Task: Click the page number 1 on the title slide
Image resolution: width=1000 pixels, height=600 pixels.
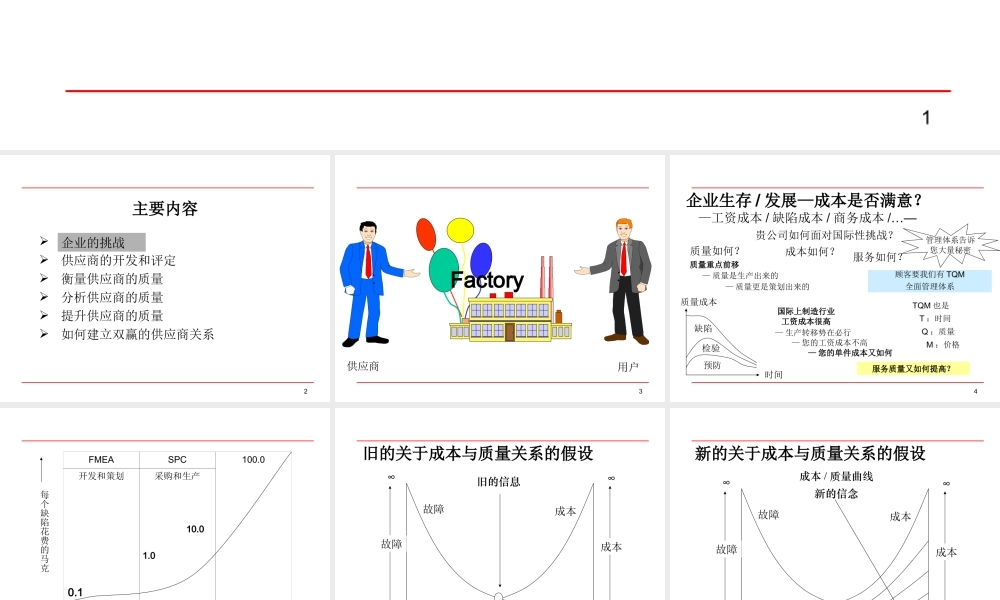Action: coord(924,118)
